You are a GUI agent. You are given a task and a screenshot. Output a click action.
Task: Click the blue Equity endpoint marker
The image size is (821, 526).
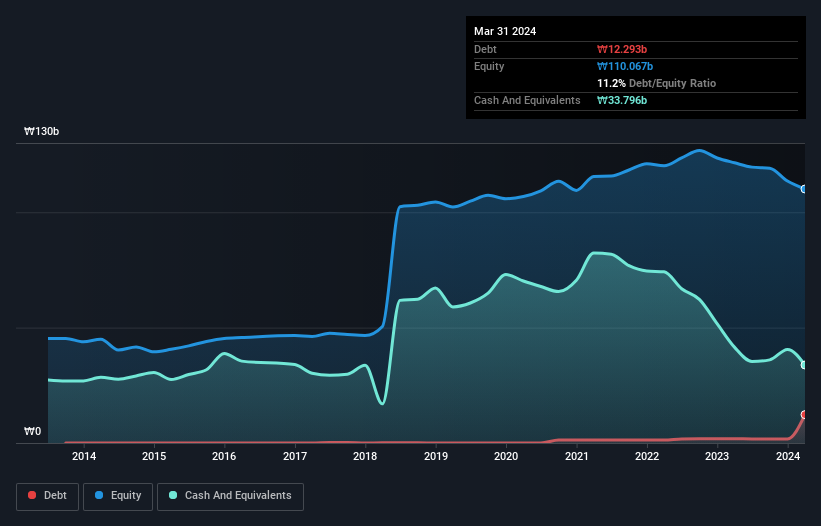(x=804, y=189)
